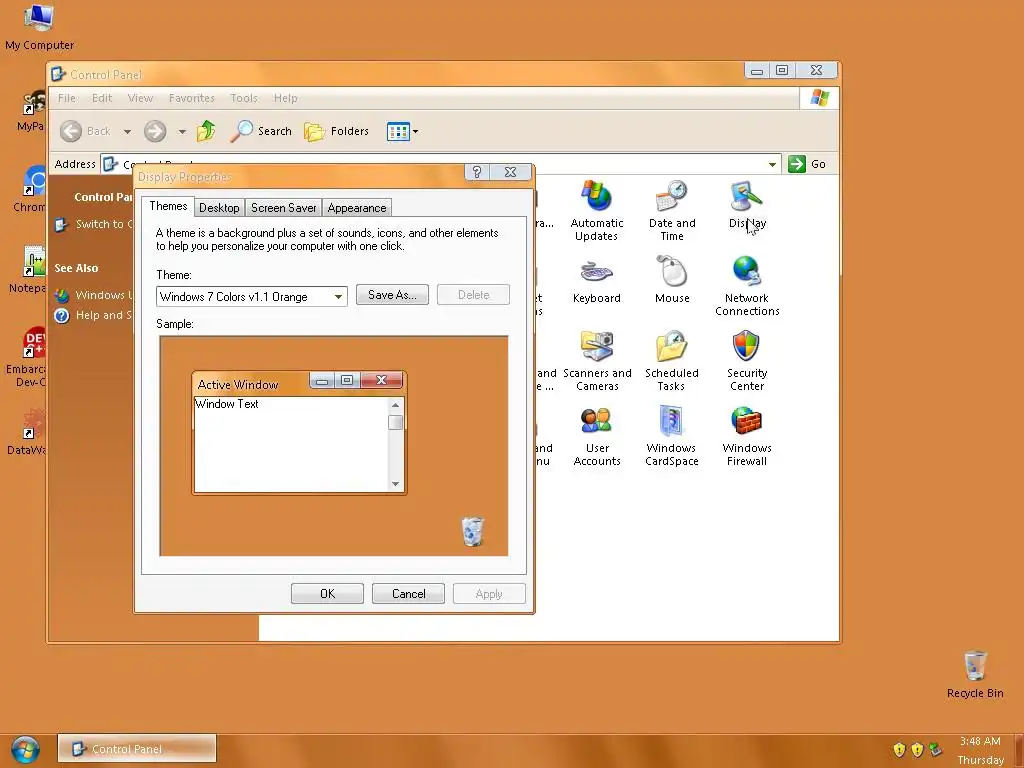Image resolution: width=1024 pixels, height=768 pixels.
Task: Open Automatic Updates in Control Panel
Action: tap(596, 210)
